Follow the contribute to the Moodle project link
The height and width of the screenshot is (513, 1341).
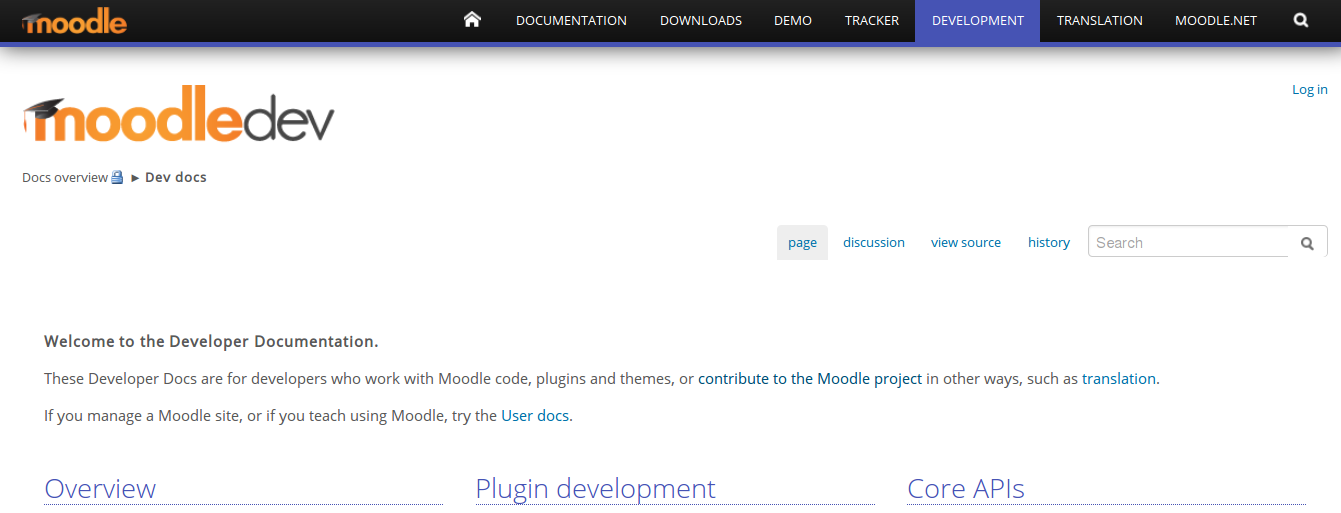[x=810, y=379]
